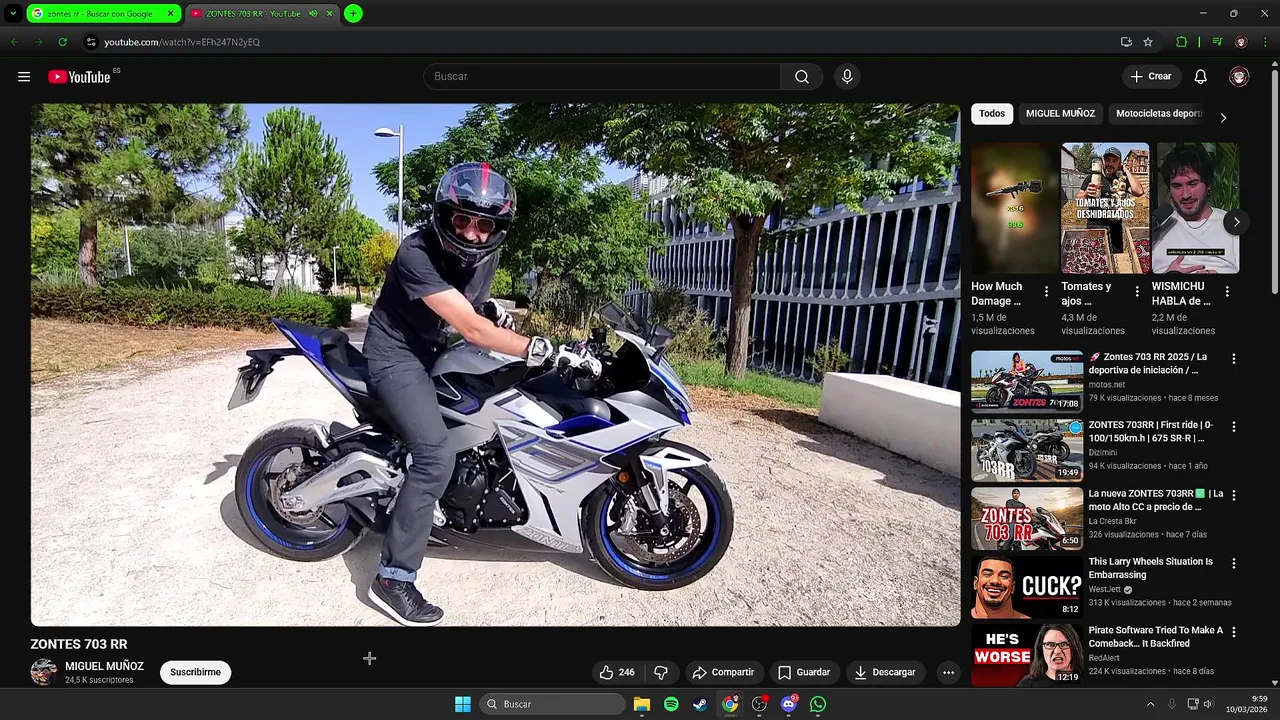Viewport: 1280px width, 720px height.
Task: Mute the ZONTES 703 RR tab audio
Action: [313, 13]
